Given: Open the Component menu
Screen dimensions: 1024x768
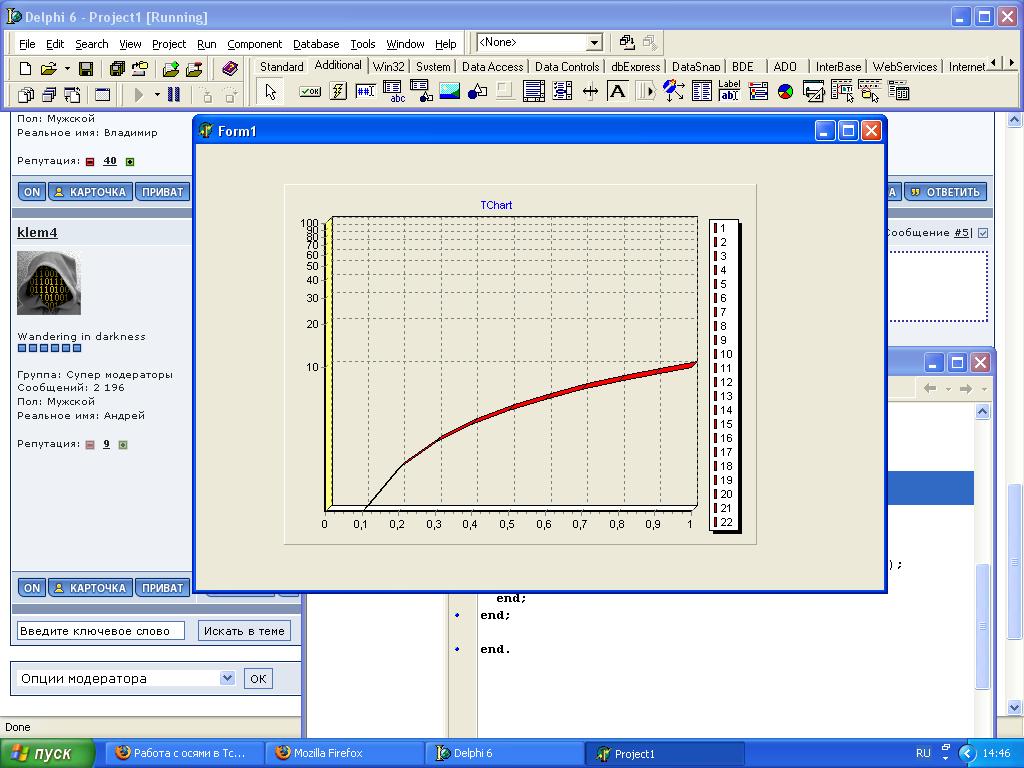Looking at the screenshot, I should [254, 44].
